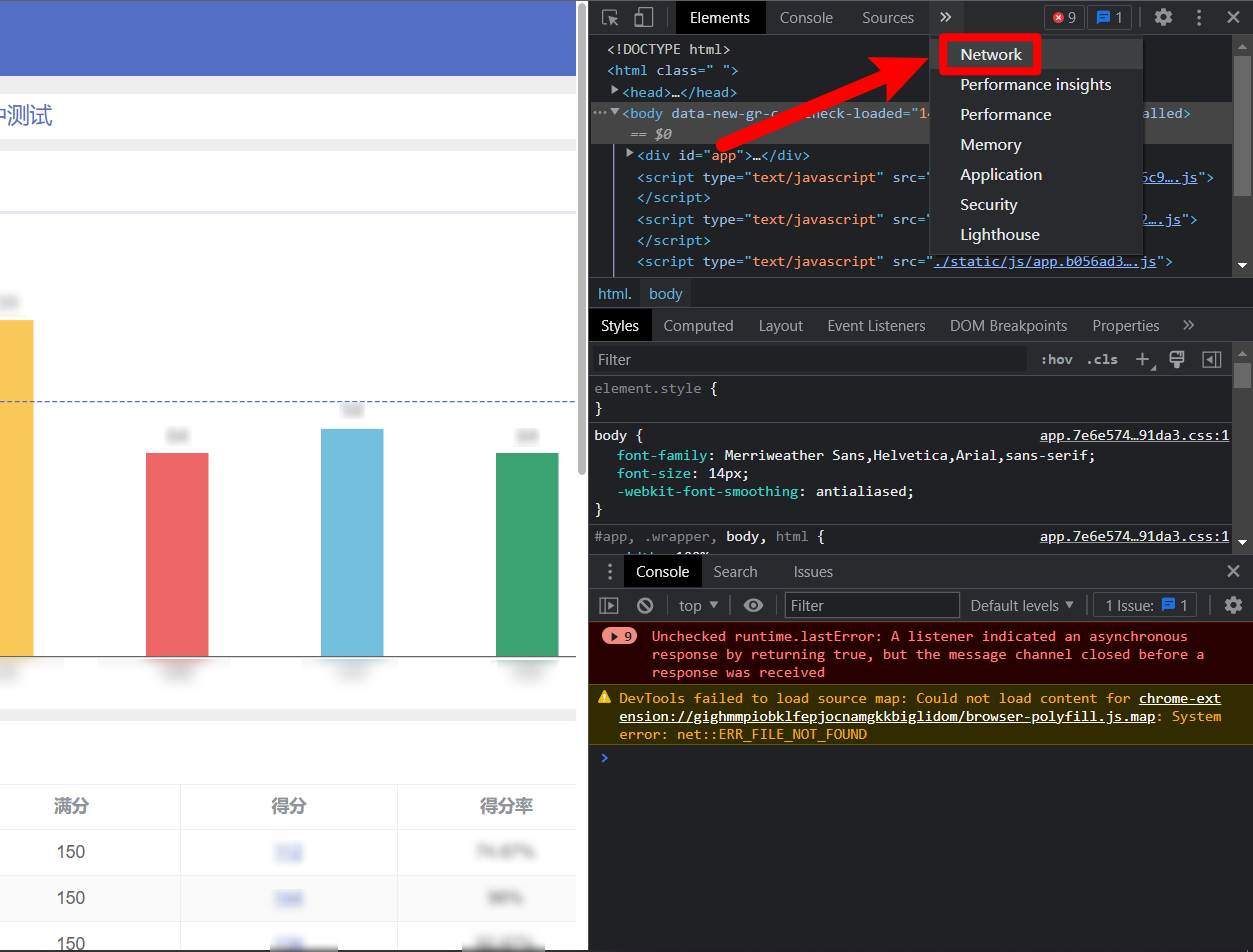Expand more Styles pane tabs chevron
1253x952 pixels.
[1188, 326]
